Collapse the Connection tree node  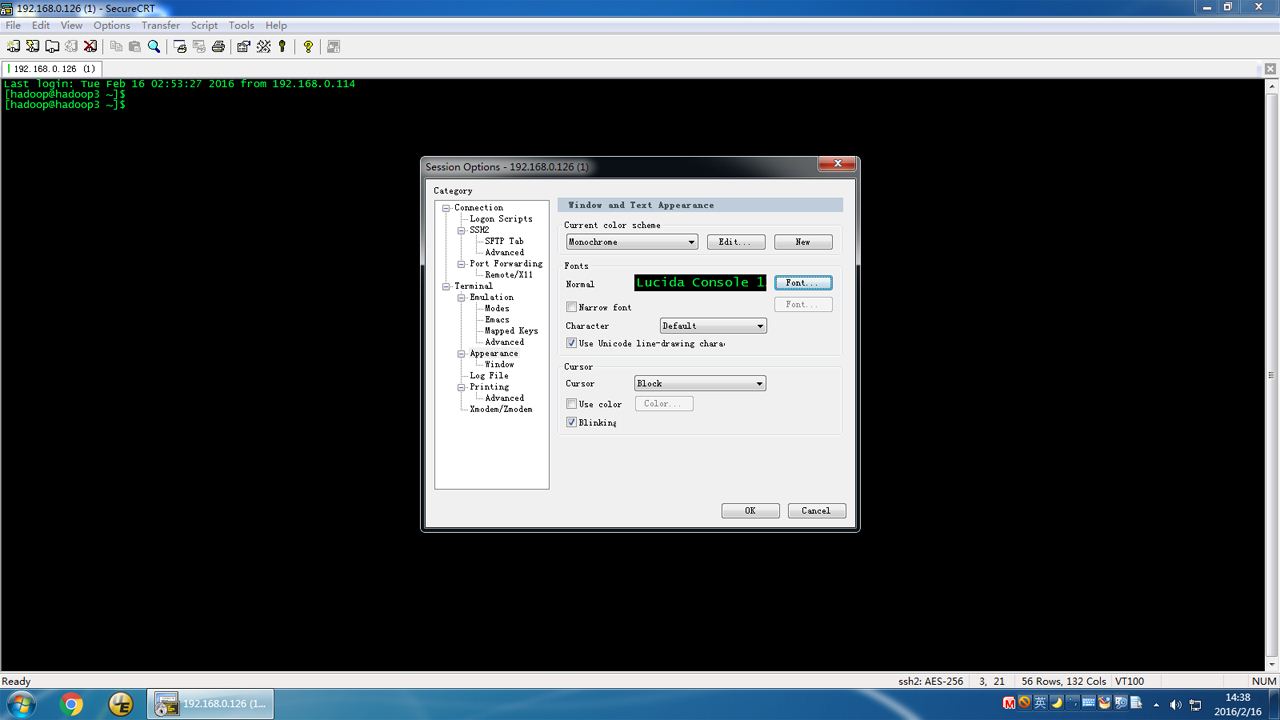click(446, 208)
